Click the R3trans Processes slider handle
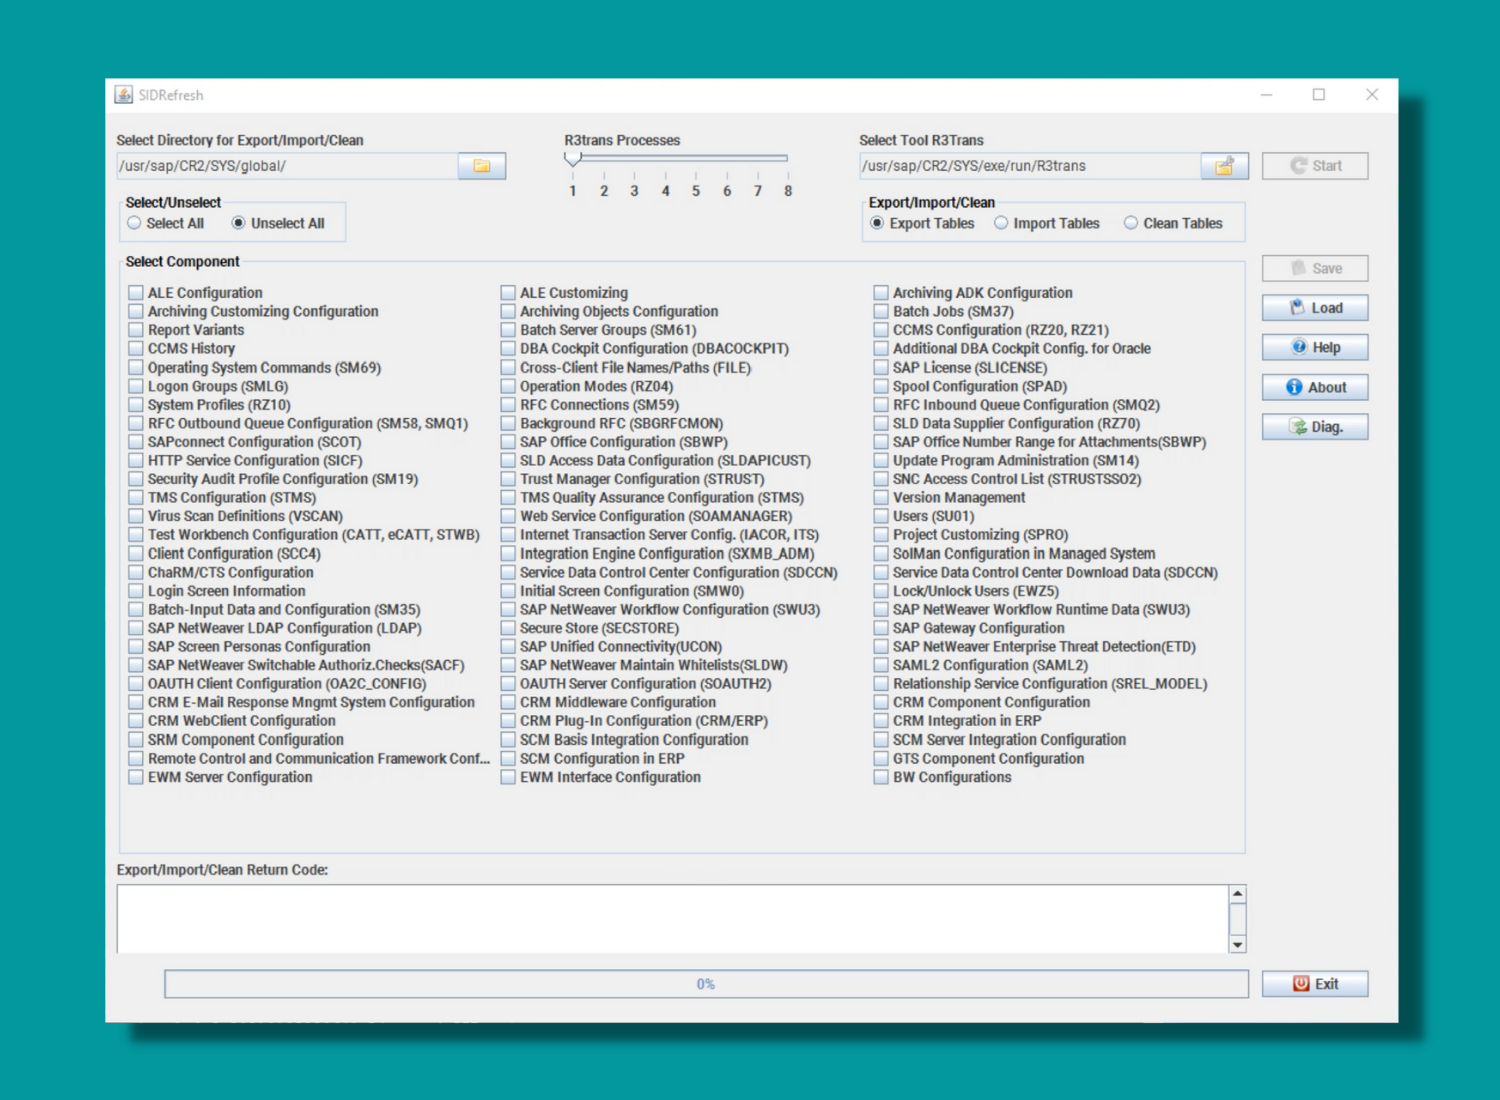1500x1100 pixels. coord(573,159)
